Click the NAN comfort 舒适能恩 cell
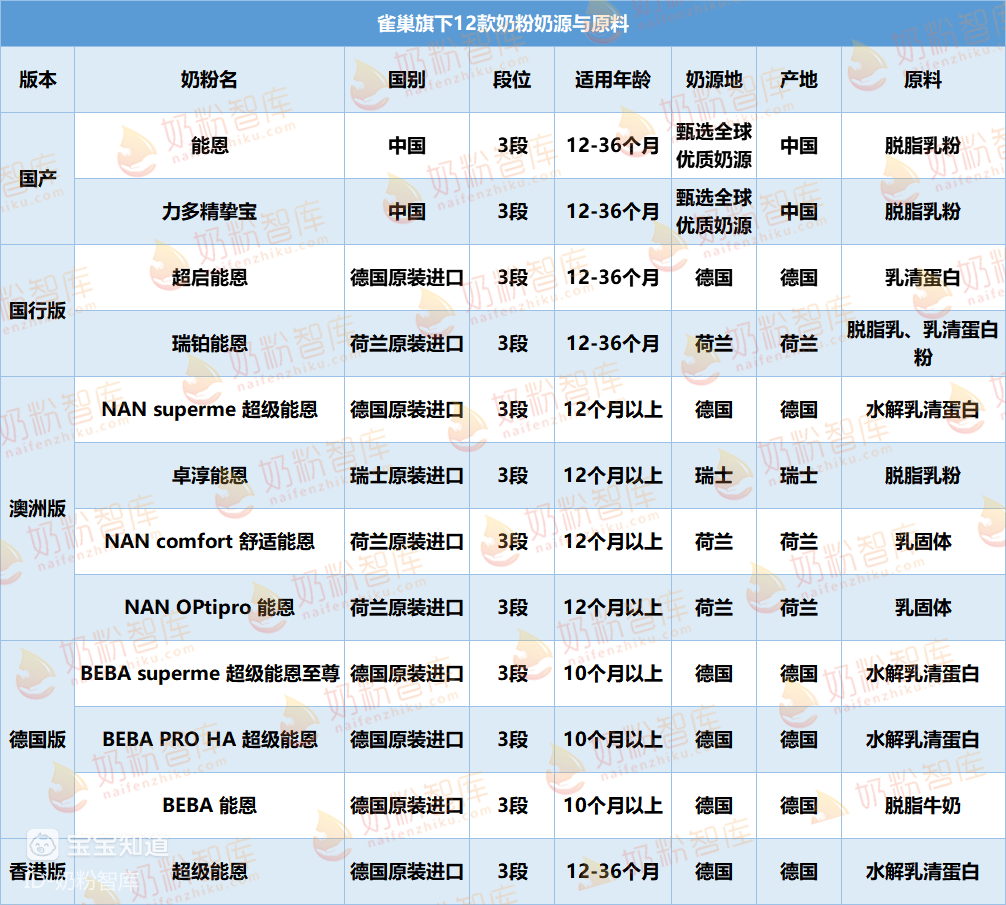1006x905 pixels. coord(209,542)
